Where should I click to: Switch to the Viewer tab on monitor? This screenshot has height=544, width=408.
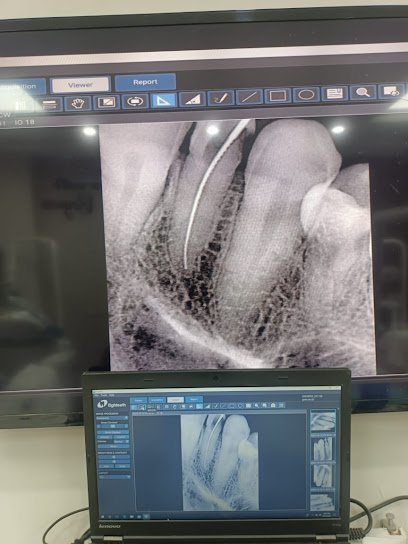(x=80, y=85)
